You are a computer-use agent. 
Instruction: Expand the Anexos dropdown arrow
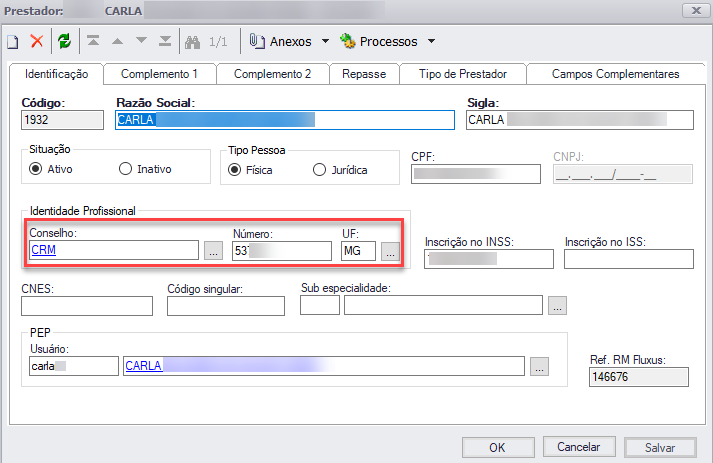point(325,41)
